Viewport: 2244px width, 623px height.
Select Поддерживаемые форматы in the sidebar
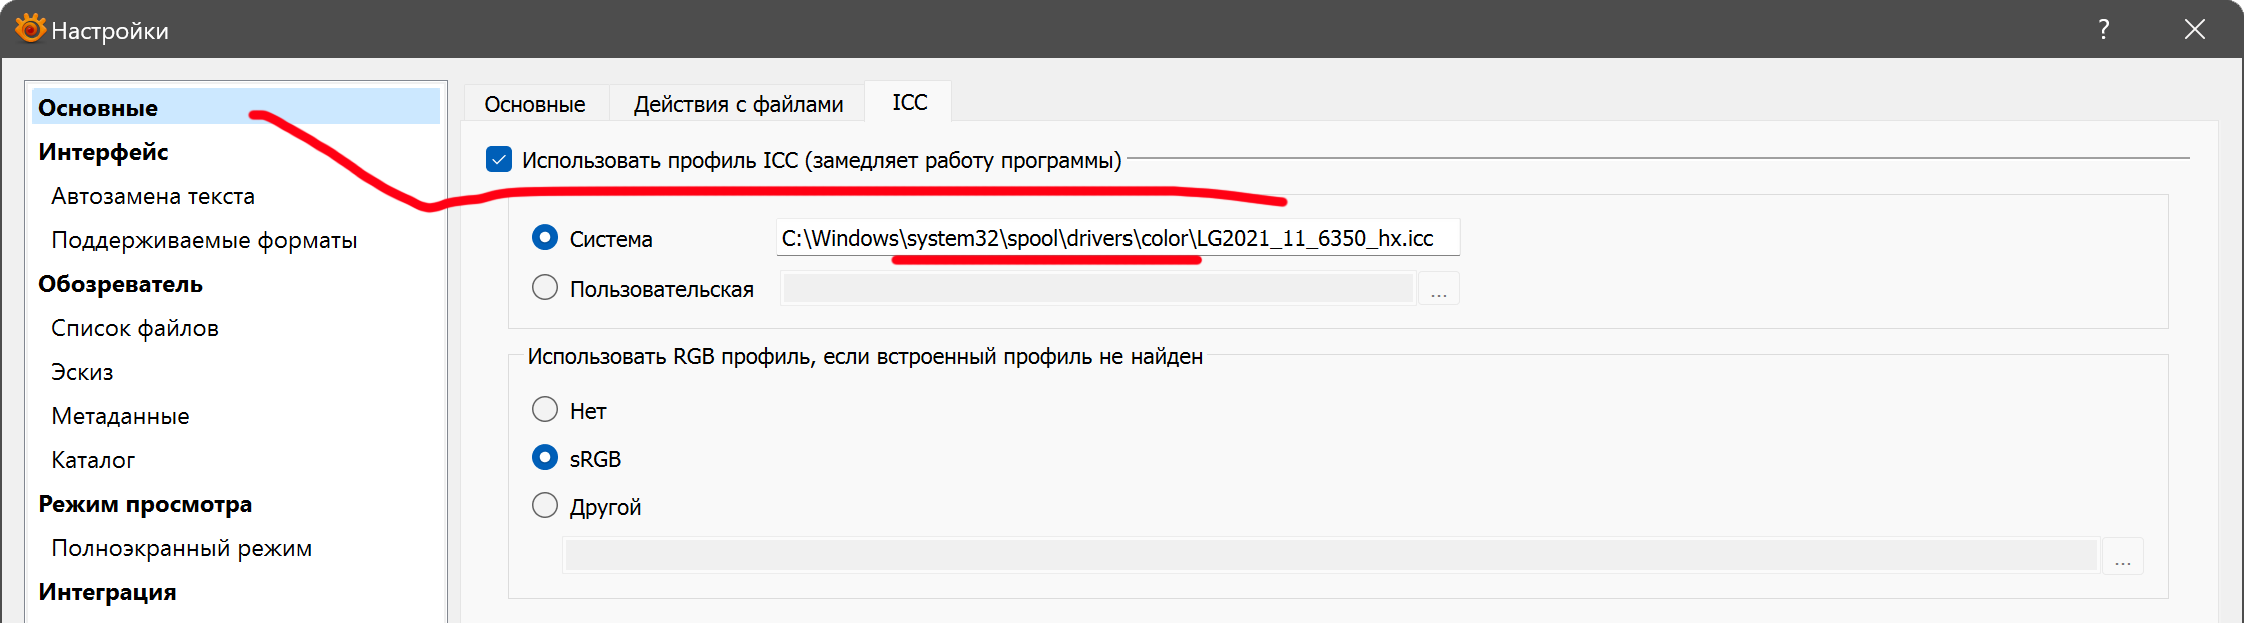pyautogui.click(x=204, y=240)
